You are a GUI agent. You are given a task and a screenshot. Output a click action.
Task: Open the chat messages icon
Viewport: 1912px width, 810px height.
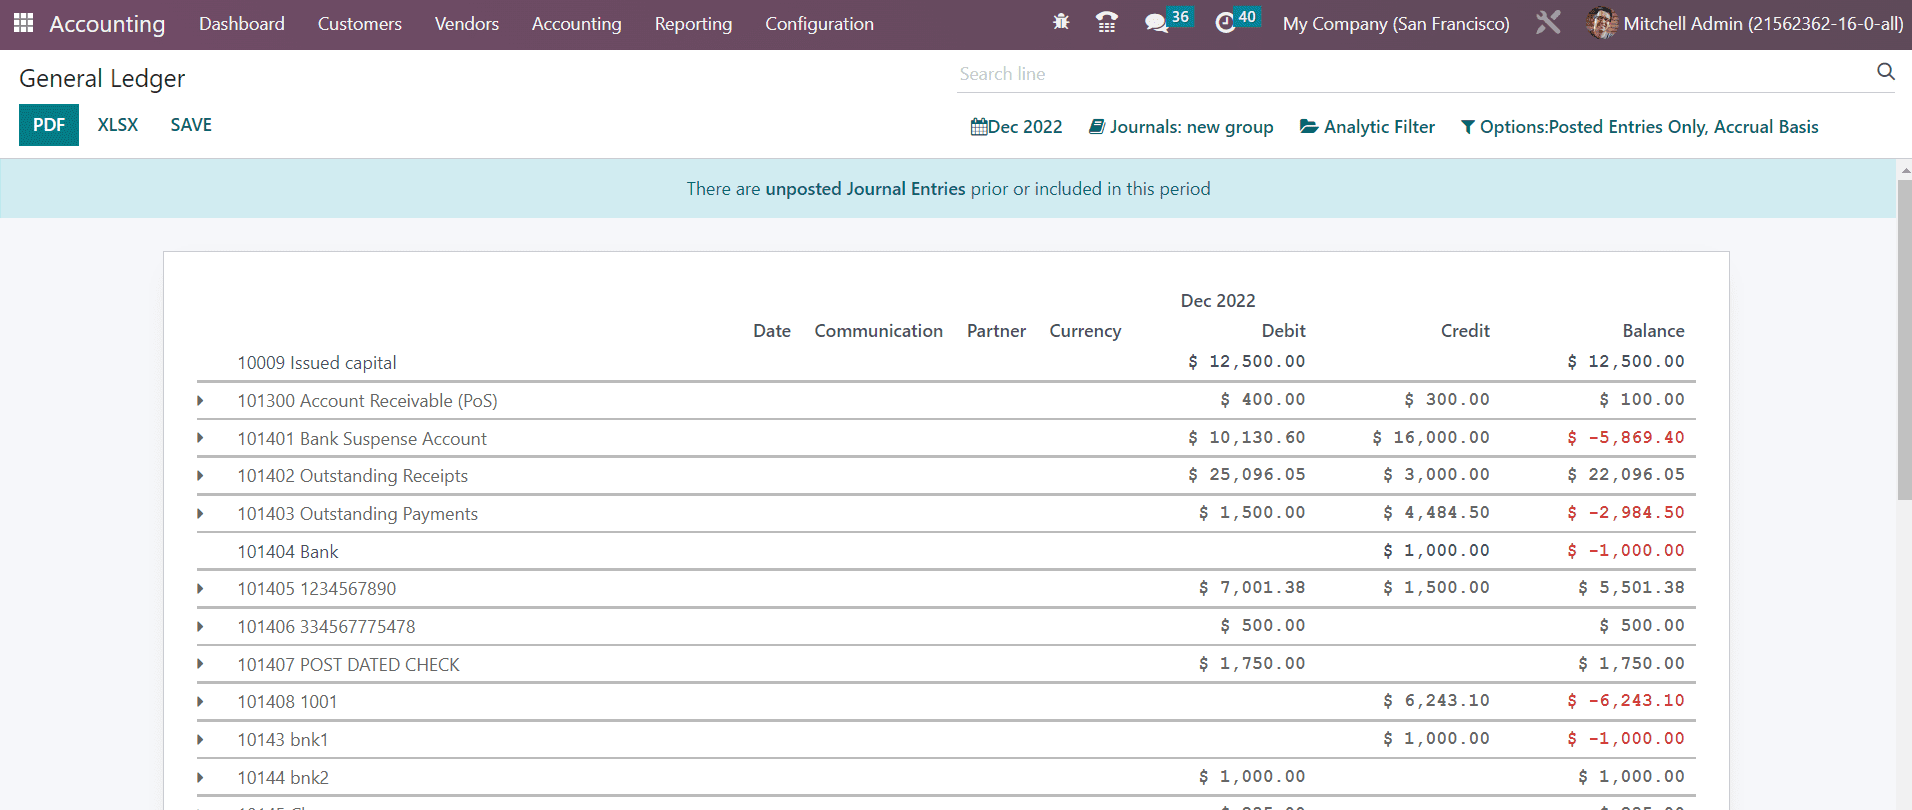click(x=1157, y=23)
